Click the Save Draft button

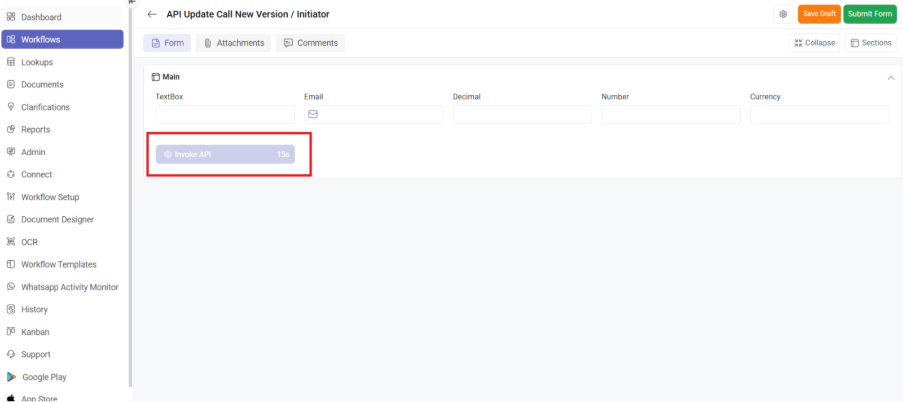819,14
